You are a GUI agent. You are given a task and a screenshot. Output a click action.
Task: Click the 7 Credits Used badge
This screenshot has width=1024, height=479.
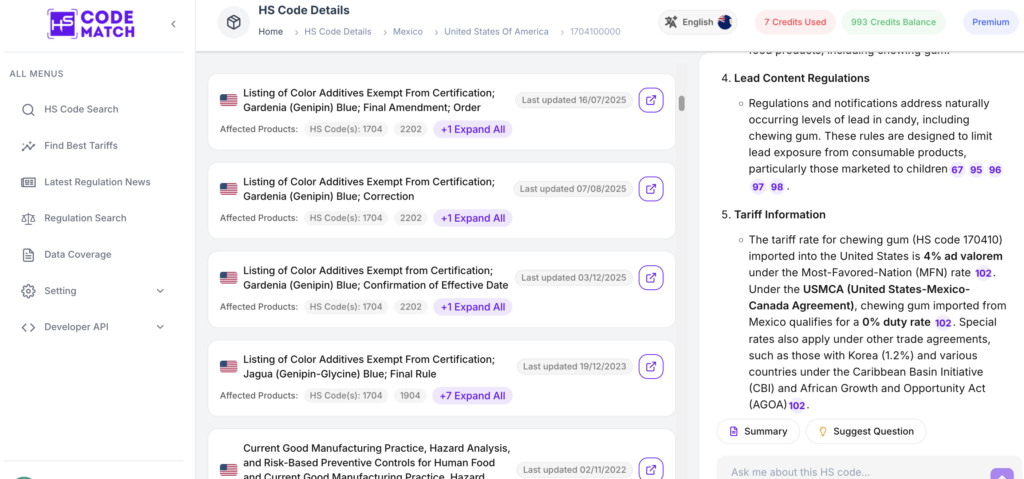pyautogui.click(x=795, y=22)
